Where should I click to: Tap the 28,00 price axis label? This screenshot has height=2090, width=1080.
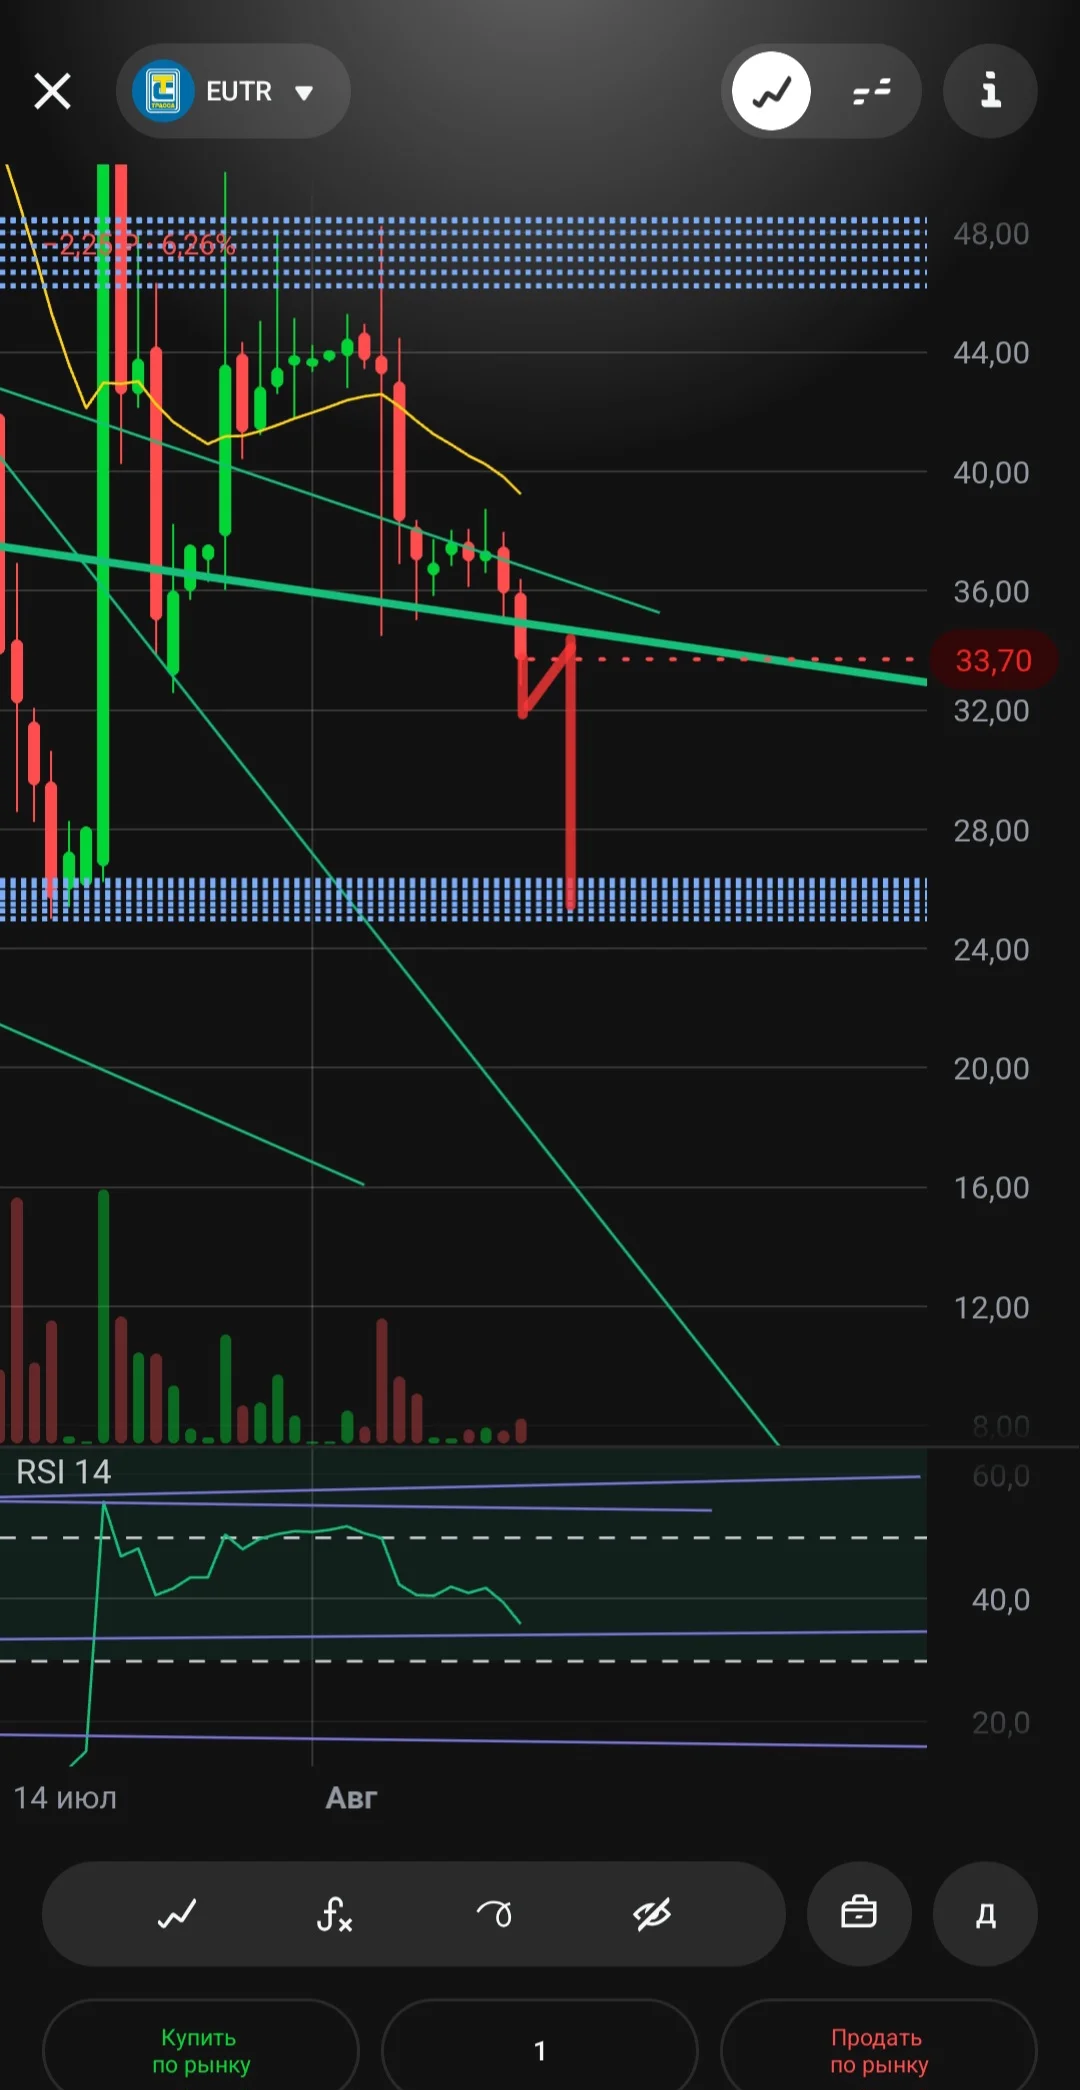pos(991,830)
